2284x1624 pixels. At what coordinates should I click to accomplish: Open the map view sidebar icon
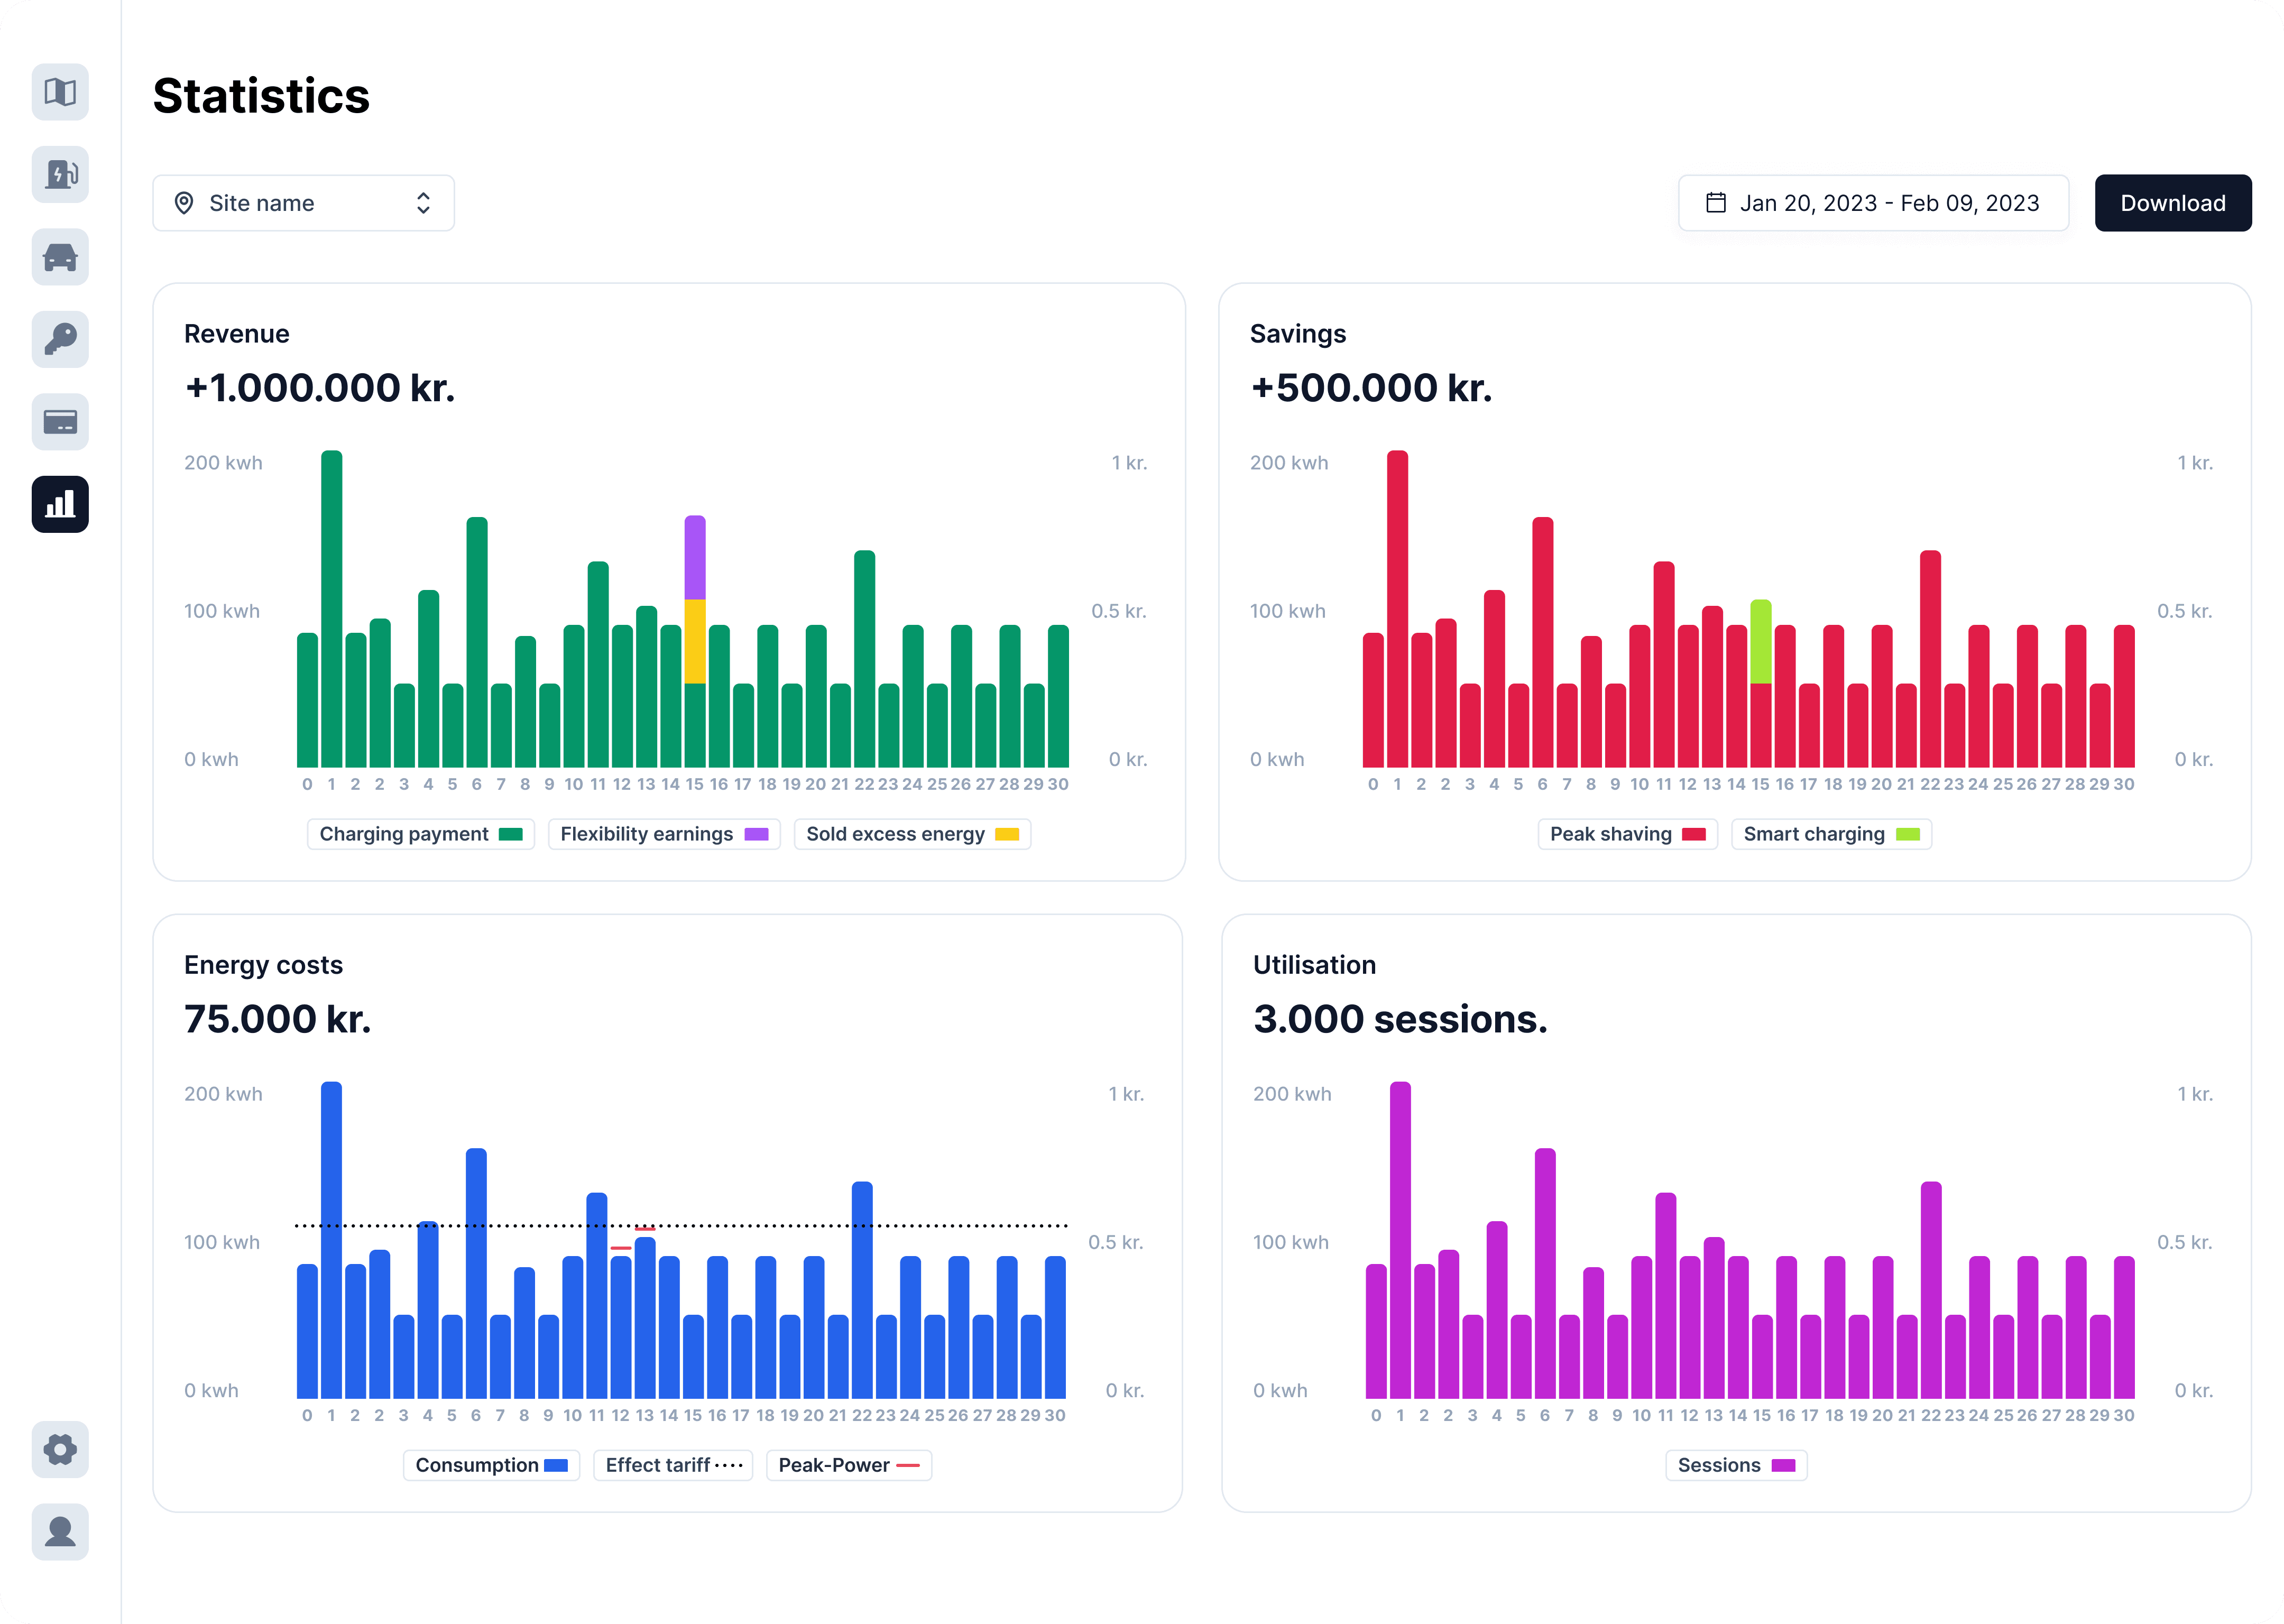60,92
